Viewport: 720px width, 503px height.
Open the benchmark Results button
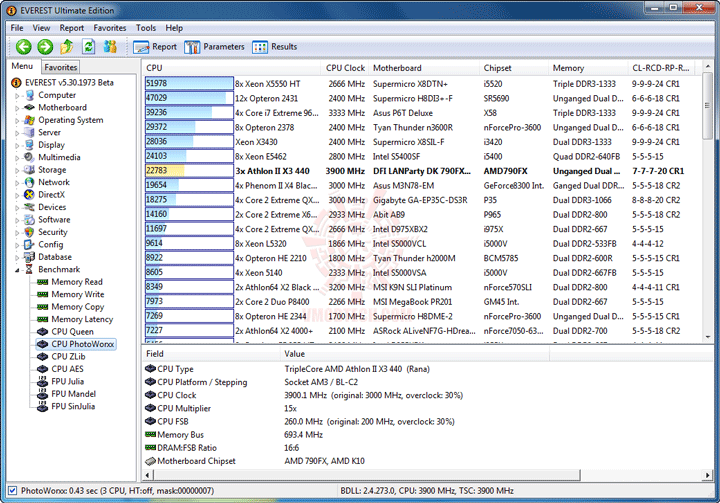coord(275,47)
